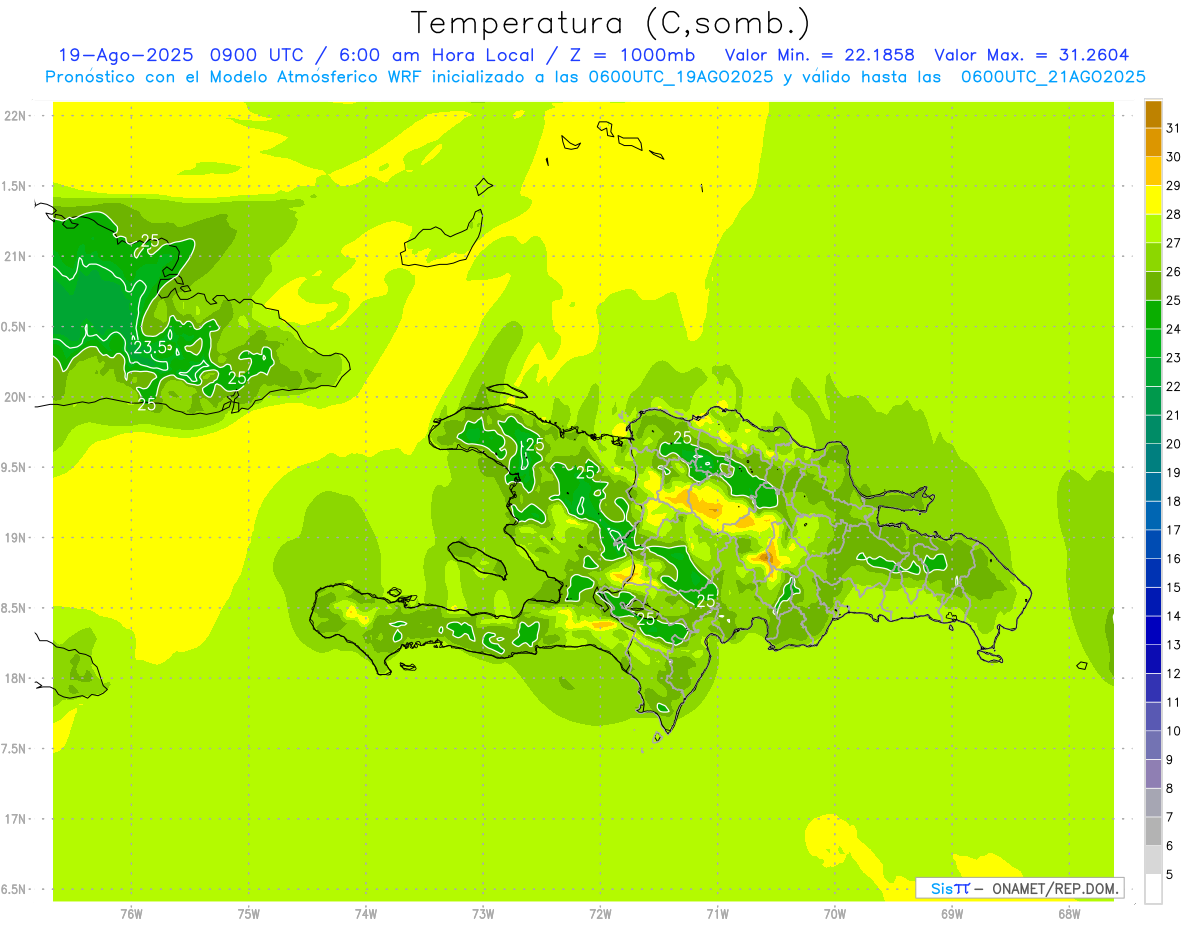This screenshot has width=1200, height=927.
Task: Click the "74W" longitude axis label
Action: coord(366,914)
